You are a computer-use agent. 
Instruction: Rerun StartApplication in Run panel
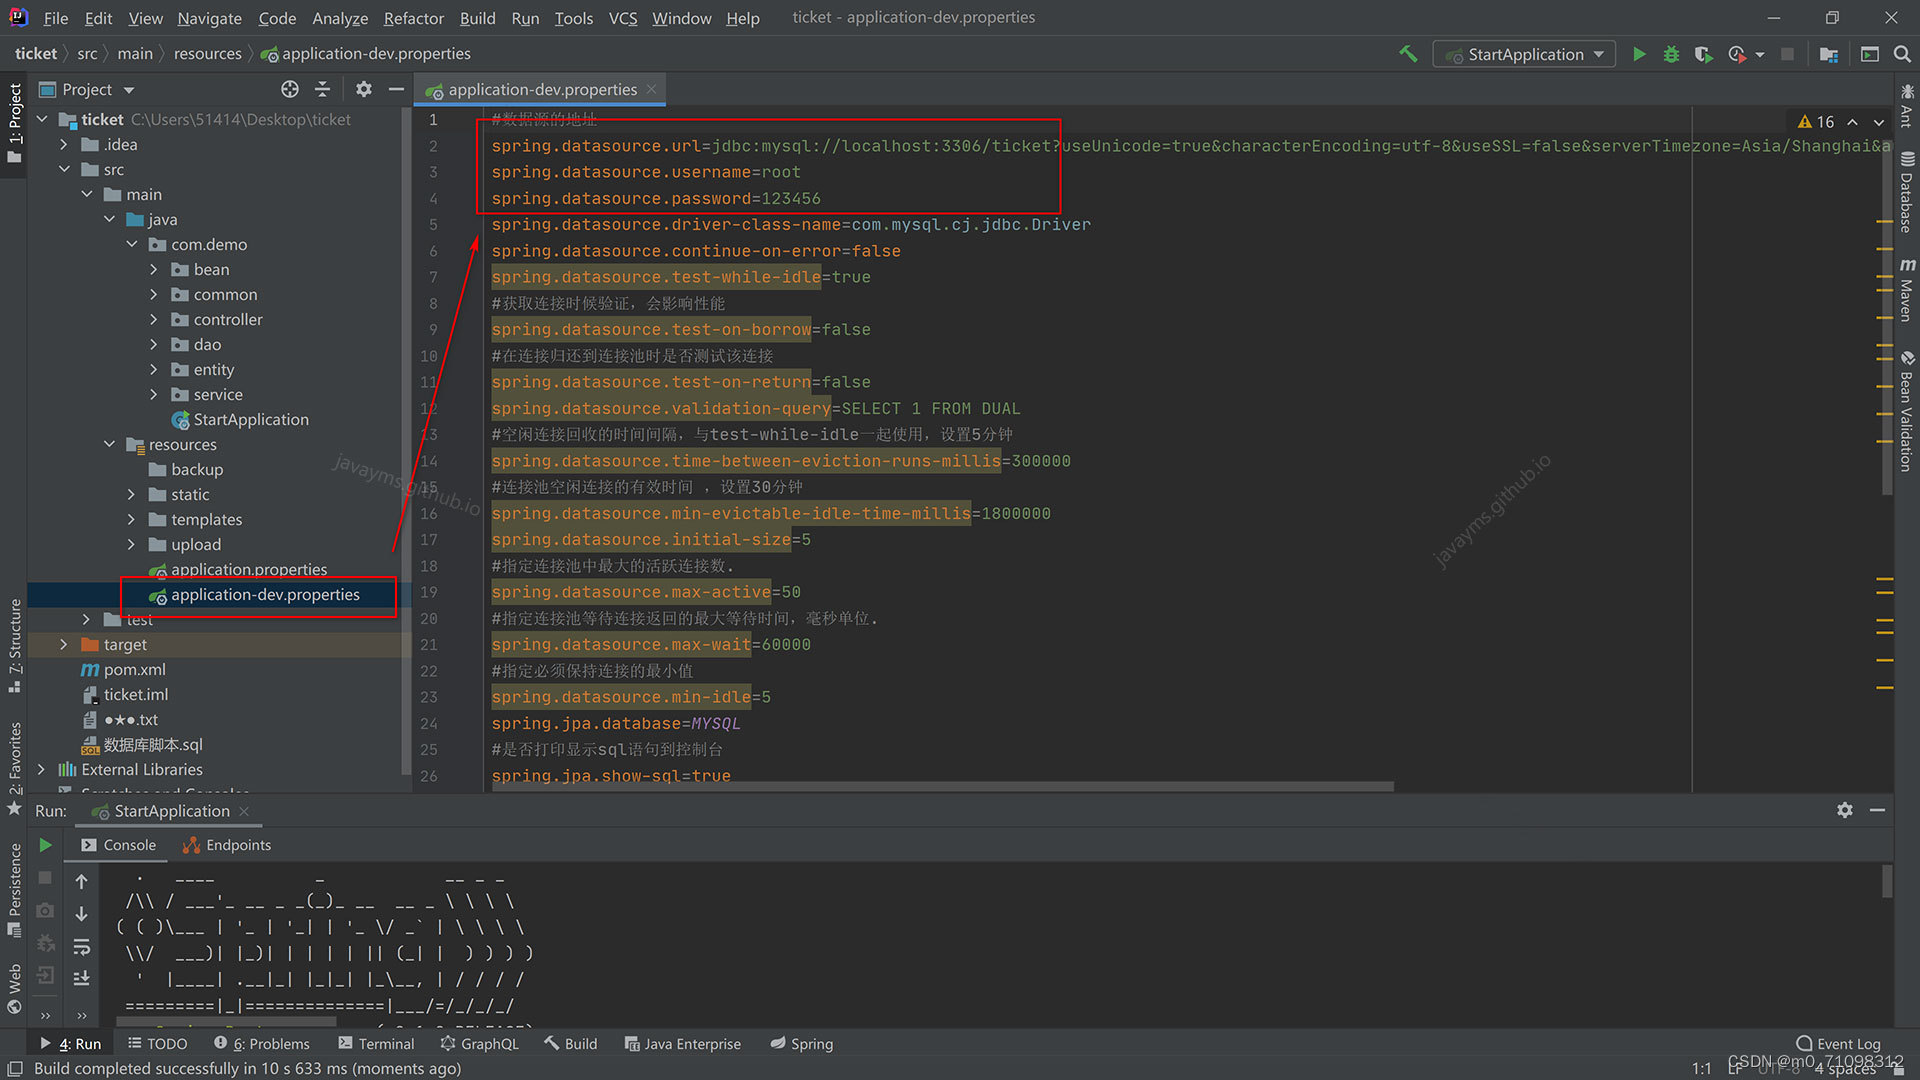45,845
